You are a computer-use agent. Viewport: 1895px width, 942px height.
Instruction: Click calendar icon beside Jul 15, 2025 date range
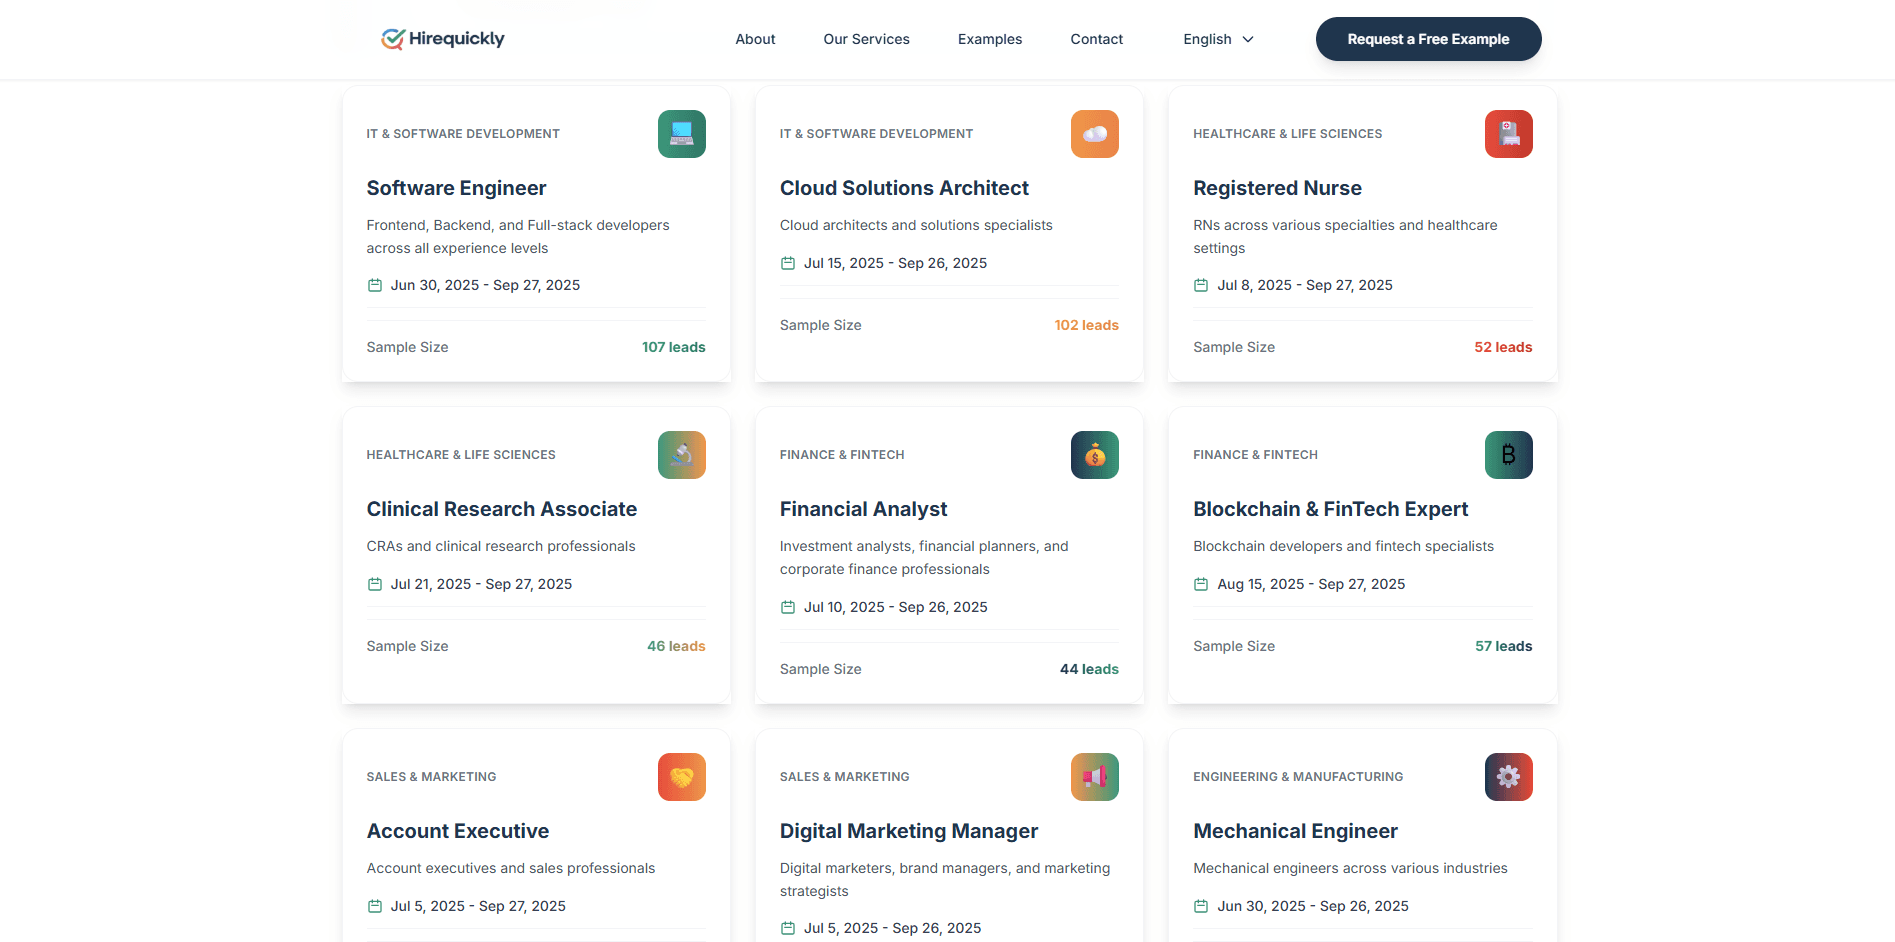pyautogui.click(x=788, y=263)
